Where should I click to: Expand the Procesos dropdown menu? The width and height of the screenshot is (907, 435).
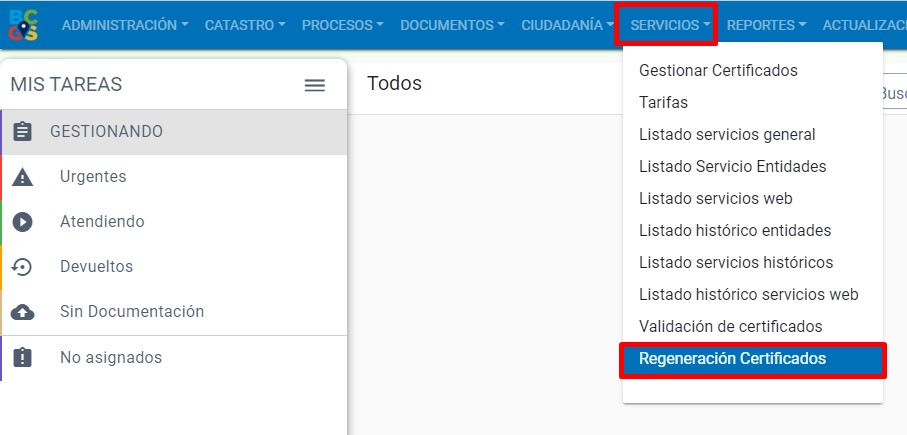342,25
